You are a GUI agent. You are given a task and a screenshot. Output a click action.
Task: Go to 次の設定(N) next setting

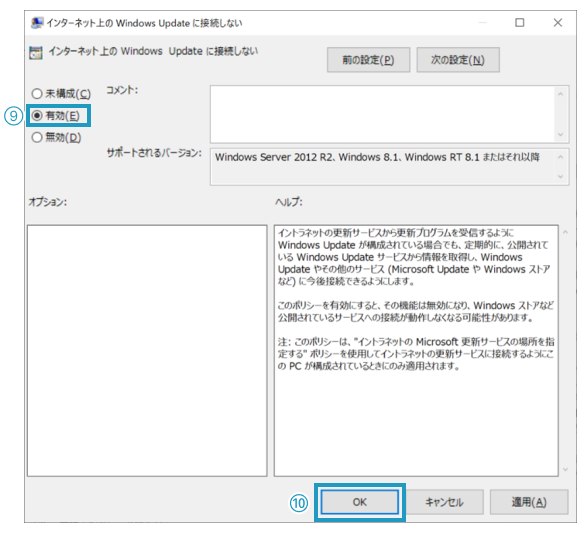pyautogui.click(x=458, y=60)
